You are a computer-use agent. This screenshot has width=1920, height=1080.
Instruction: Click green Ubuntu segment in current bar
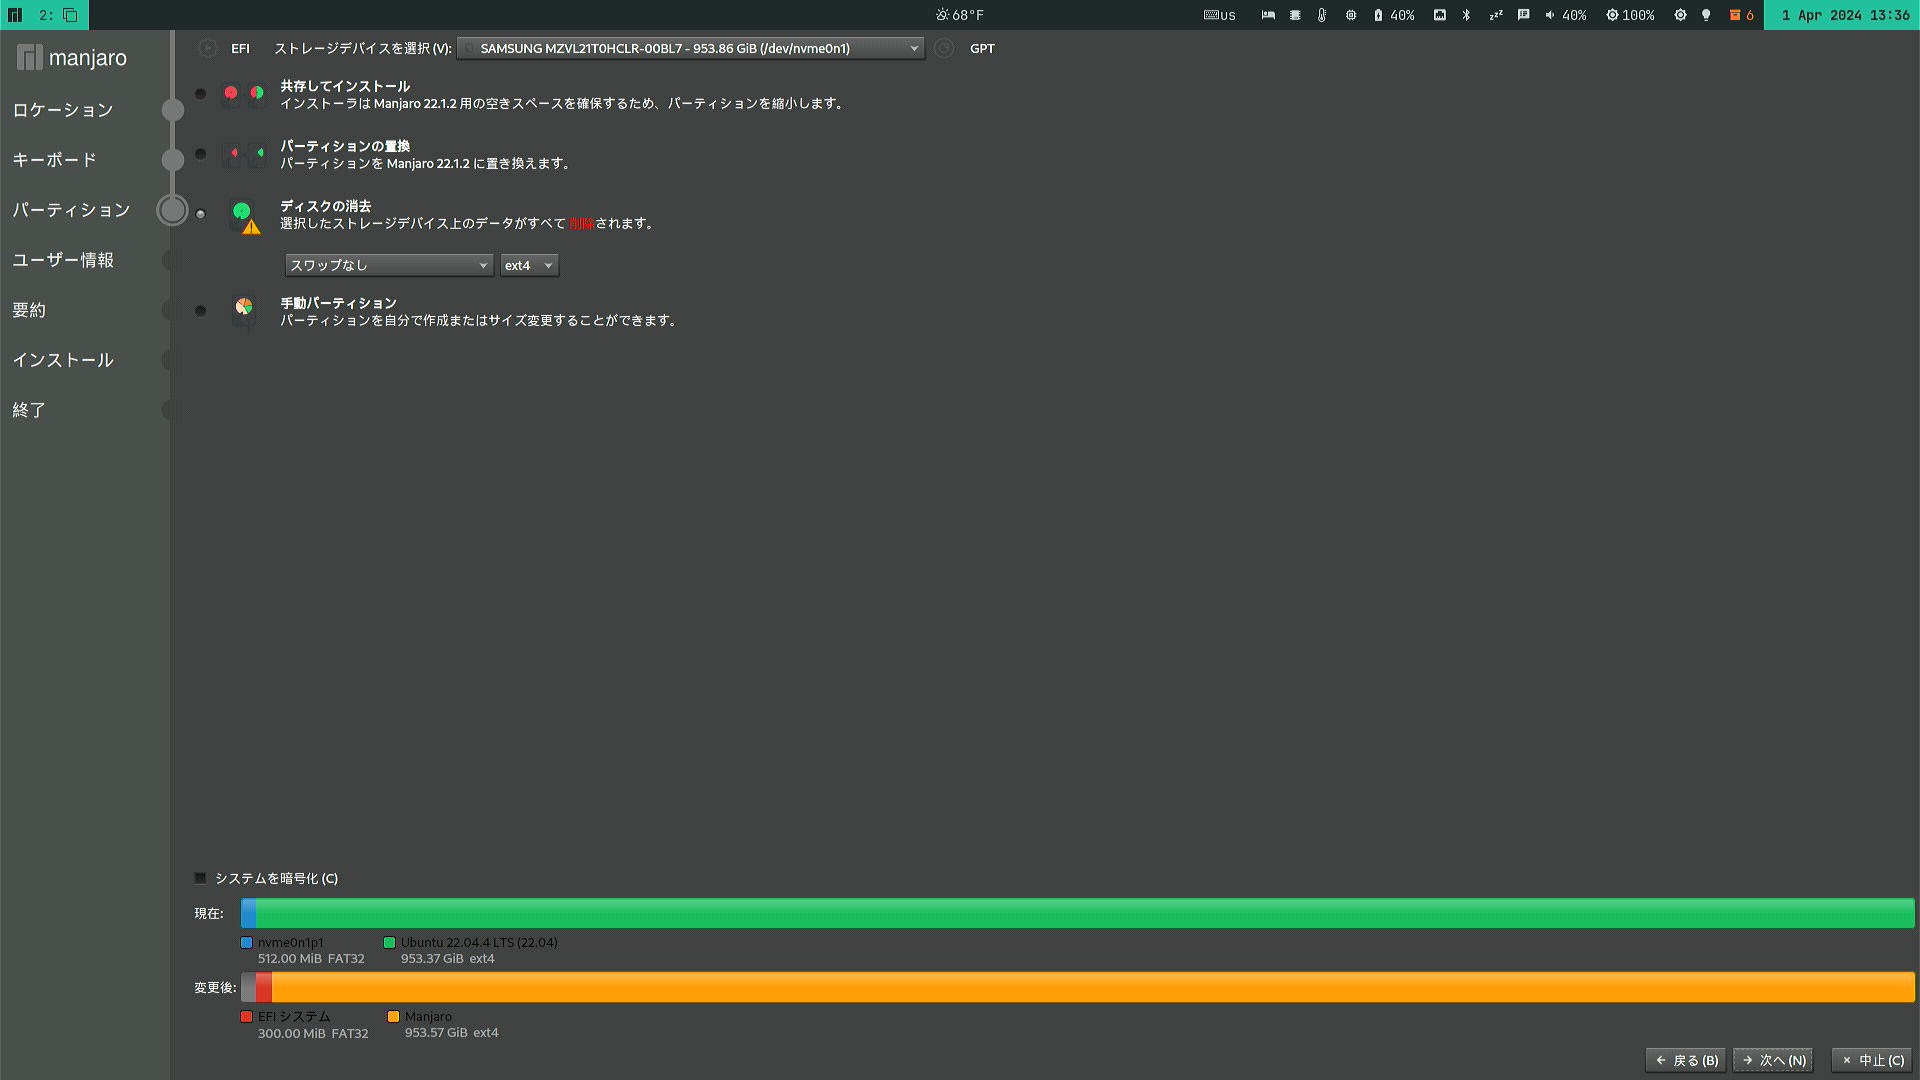[x=1085, y=913]
